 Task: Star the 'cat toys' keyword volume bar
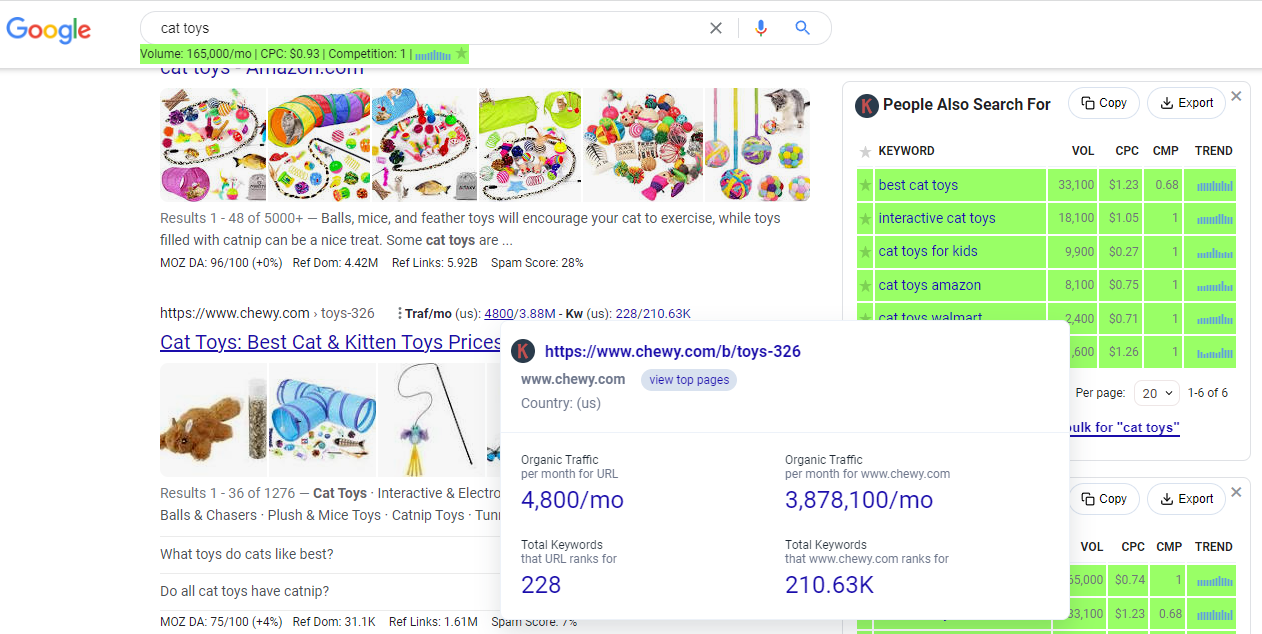(x=461, y=54)
